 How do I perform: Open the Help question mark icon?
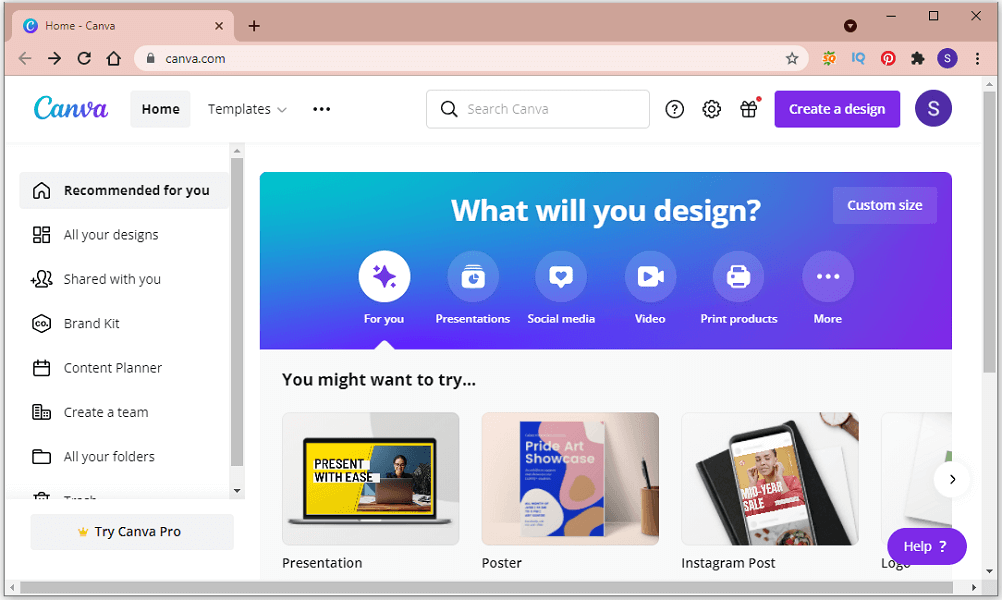674,109
